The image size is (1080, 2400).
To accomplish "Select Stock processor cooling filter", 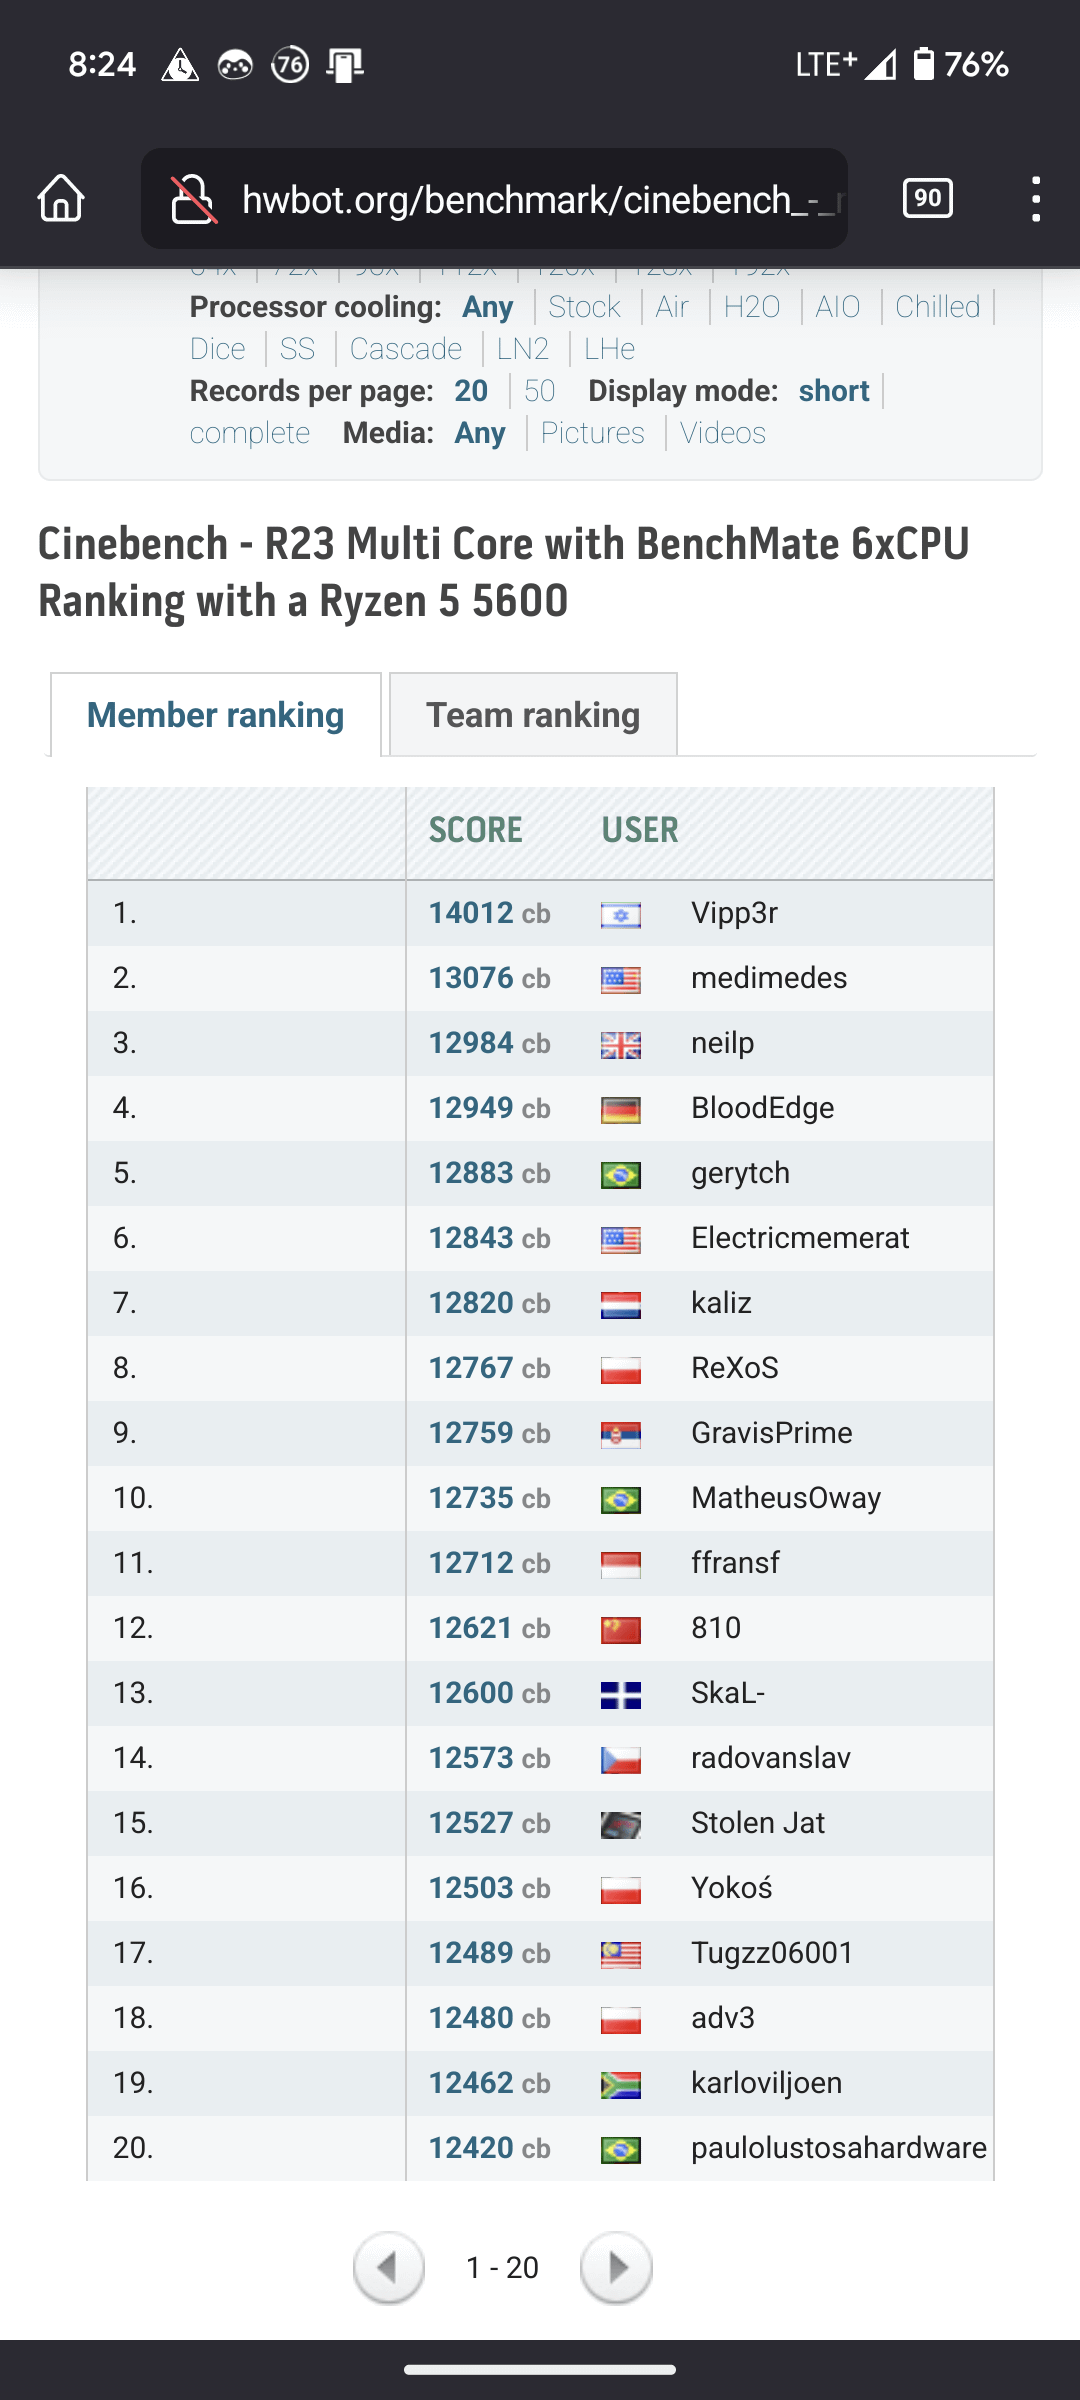I will coord(584,307).
